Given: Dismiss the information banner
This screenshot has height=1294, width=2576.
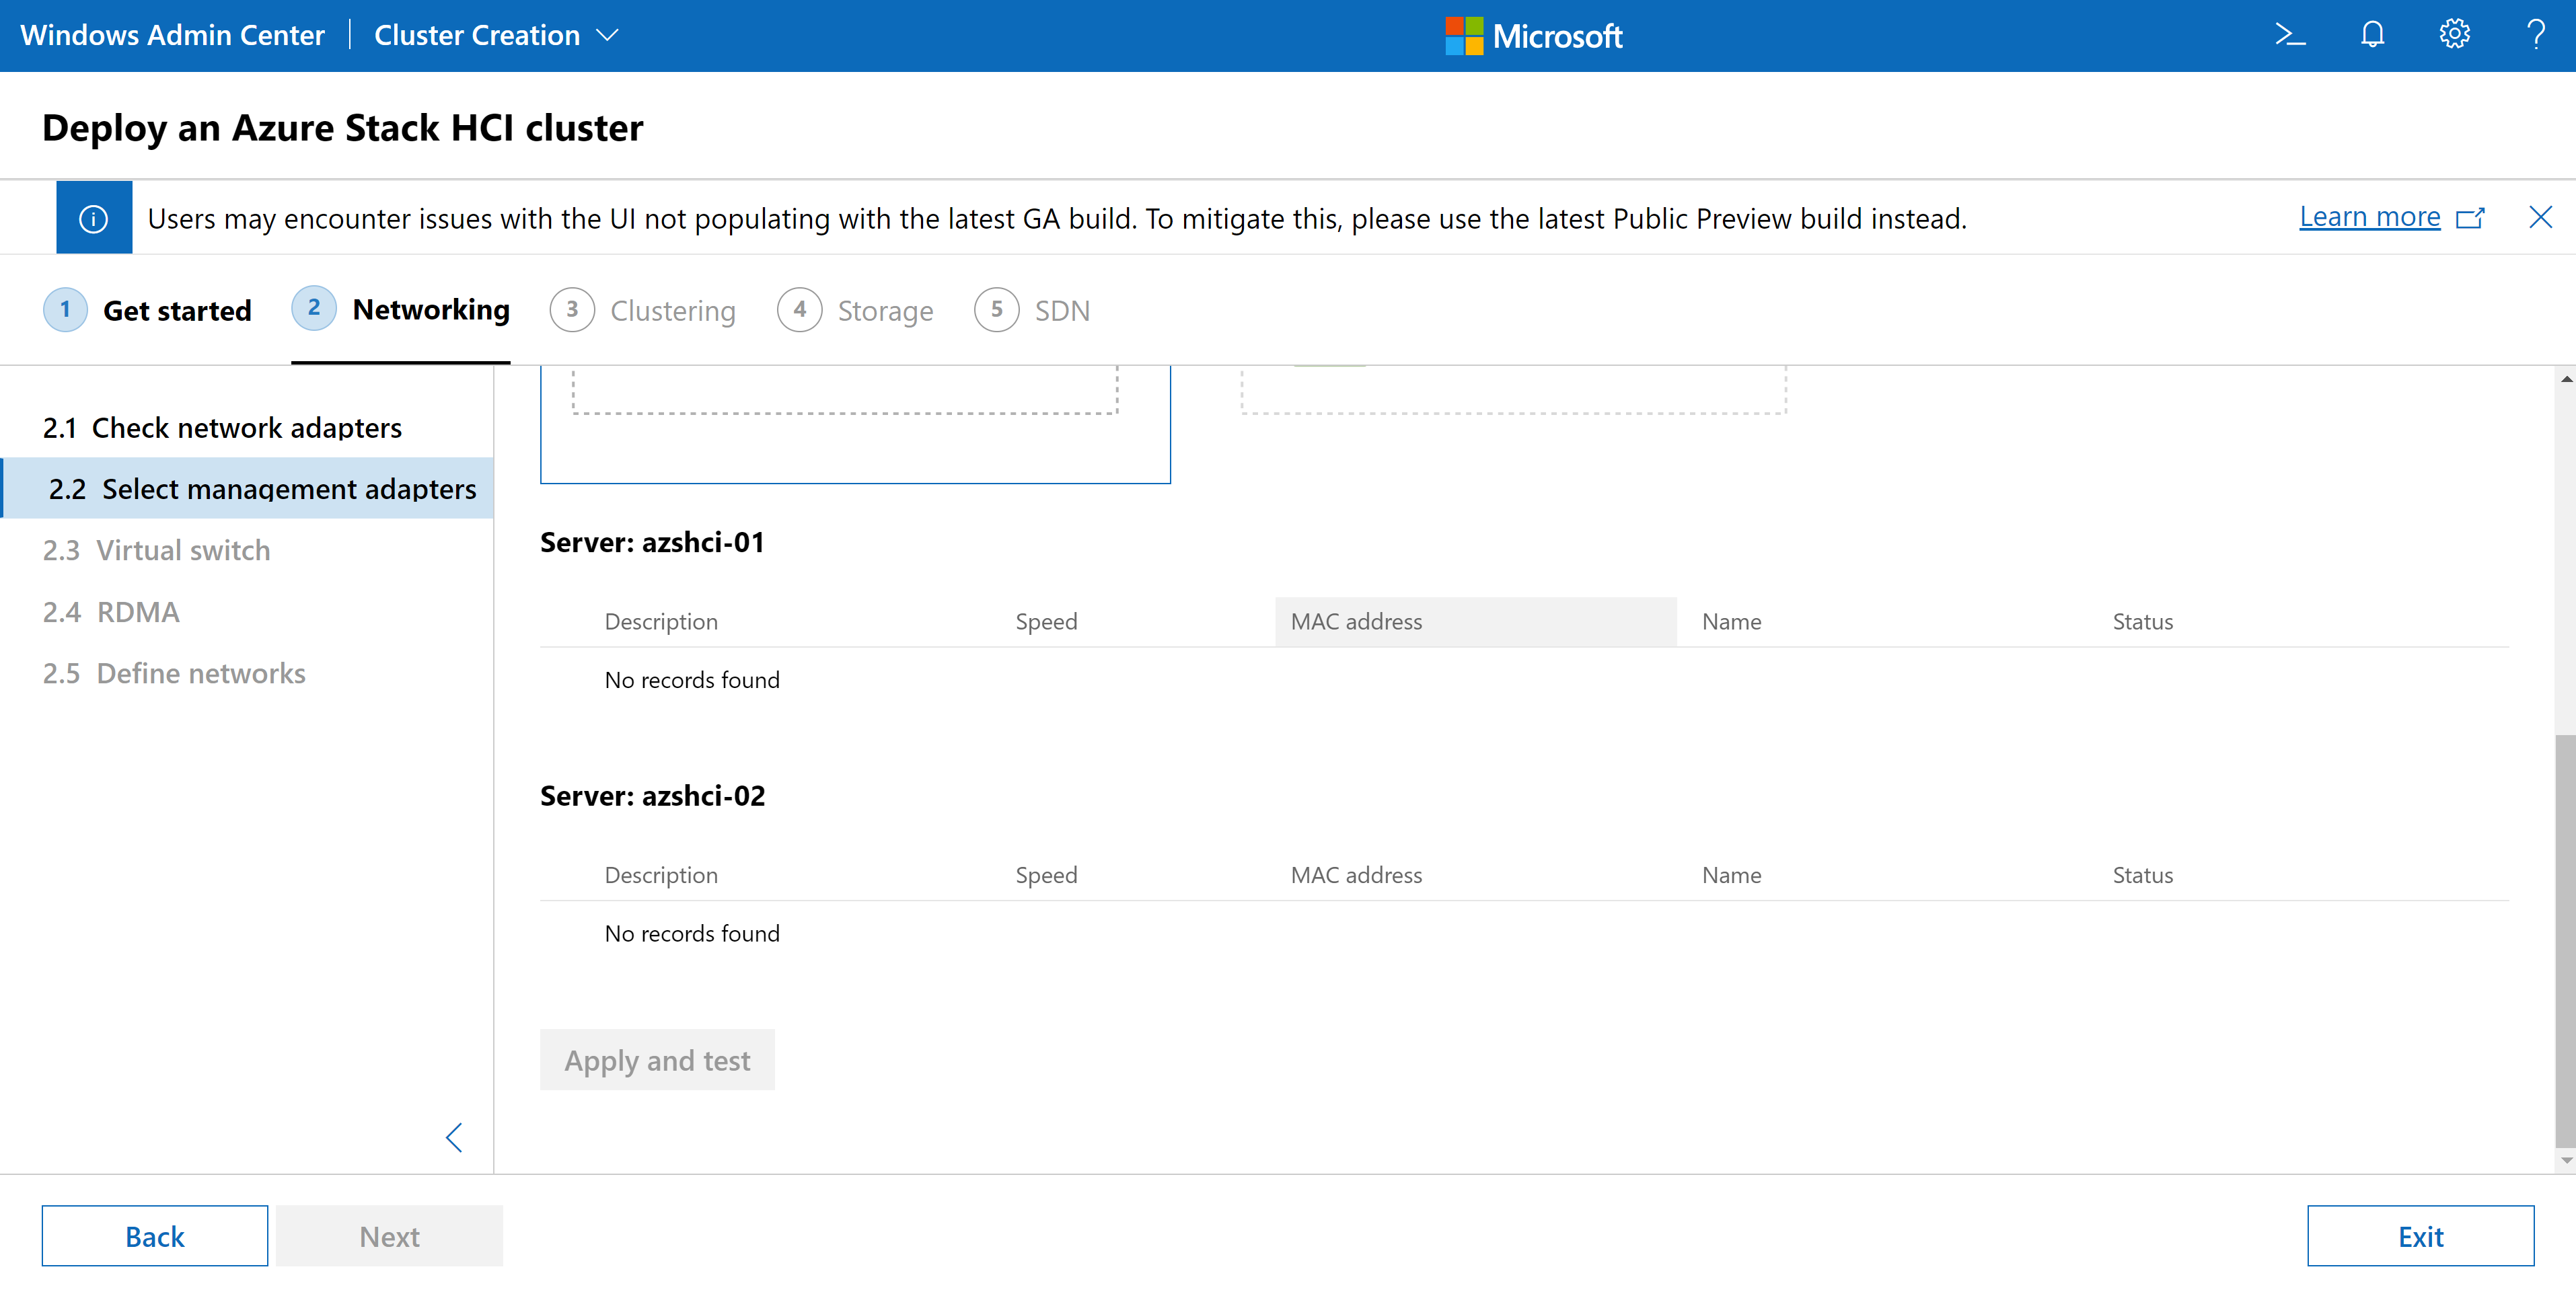Looking at the screenshot, I should [x=2540, y=217].
